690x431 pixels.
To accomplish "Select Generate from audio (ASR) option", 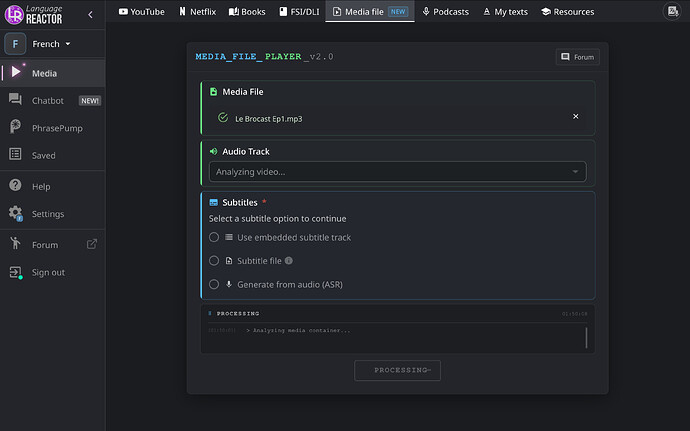I will point(214,284).
